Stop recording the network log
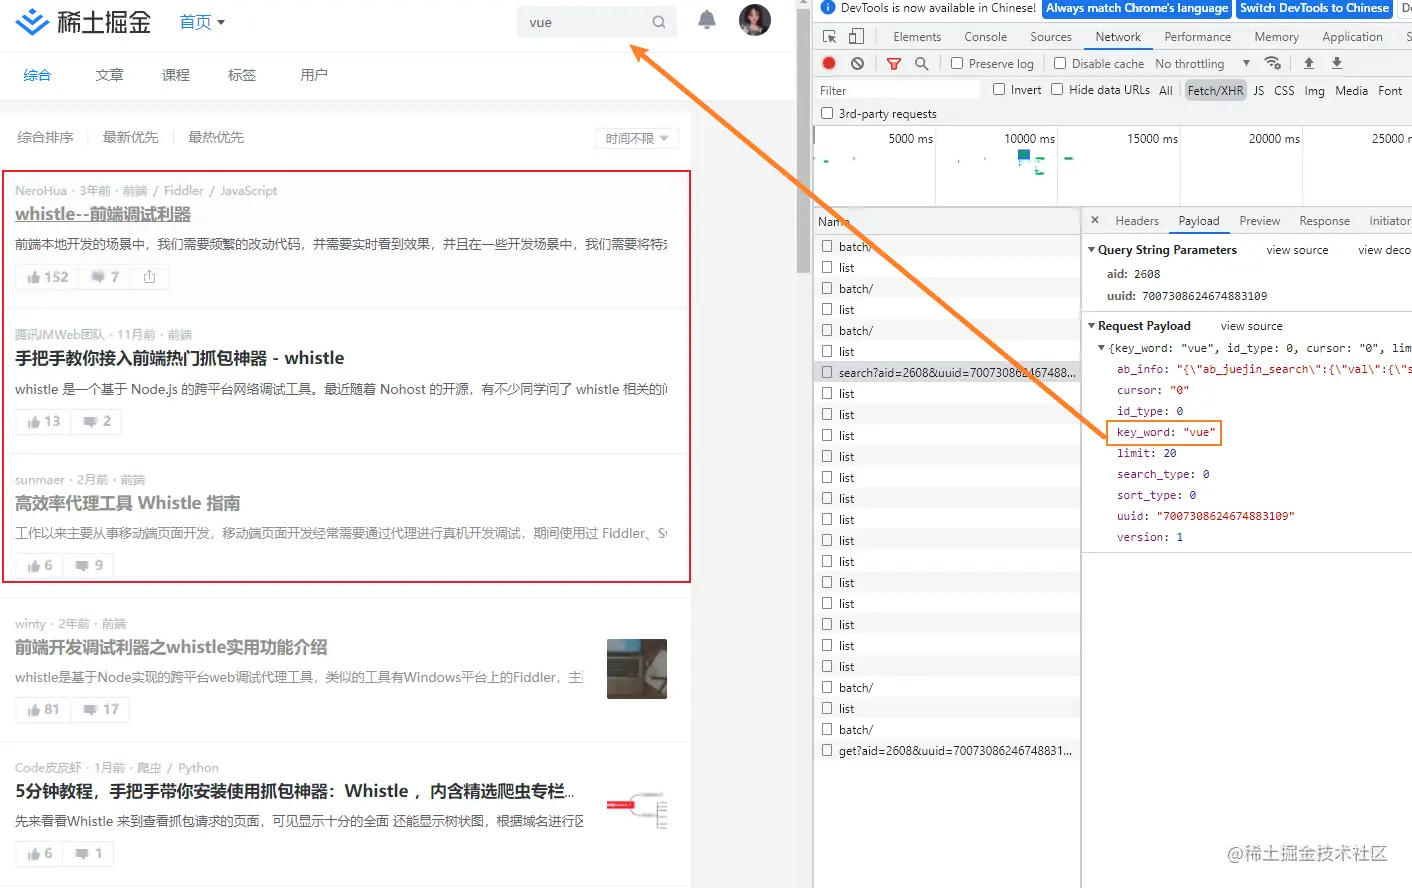1412x888 pixels. pos(829,63)
